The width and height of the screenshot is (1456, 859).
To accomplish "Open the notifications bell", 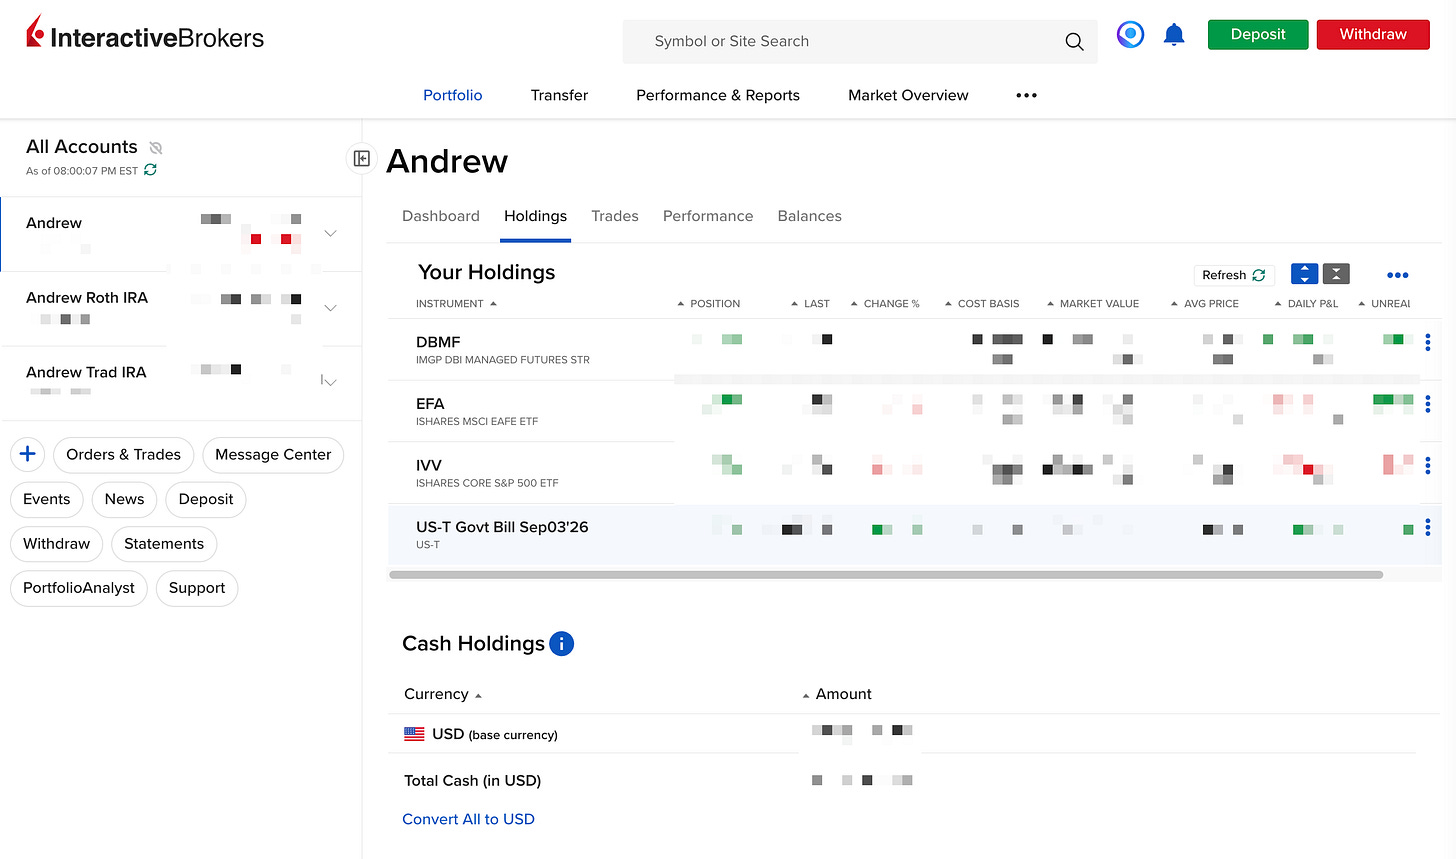I will (1174, 35).
